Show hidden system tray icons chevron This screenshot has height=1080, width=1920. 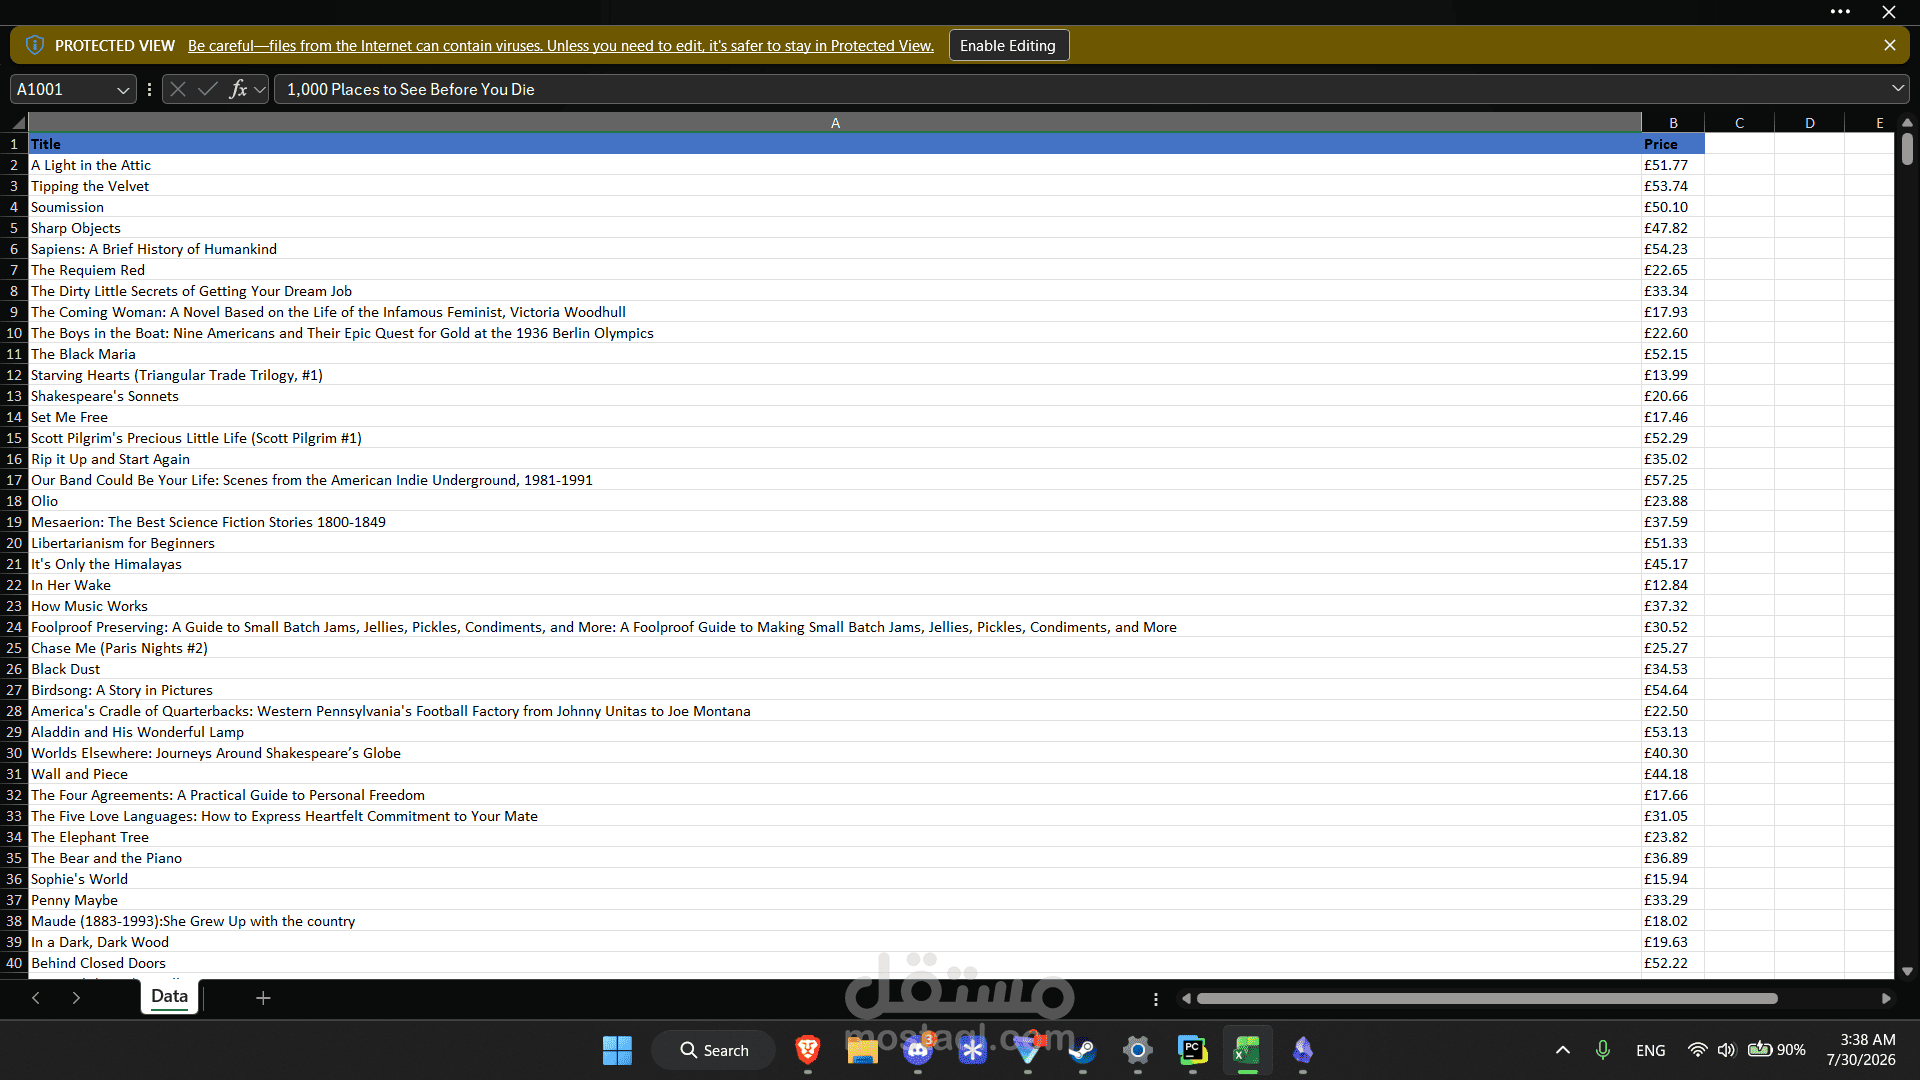1563,1050
